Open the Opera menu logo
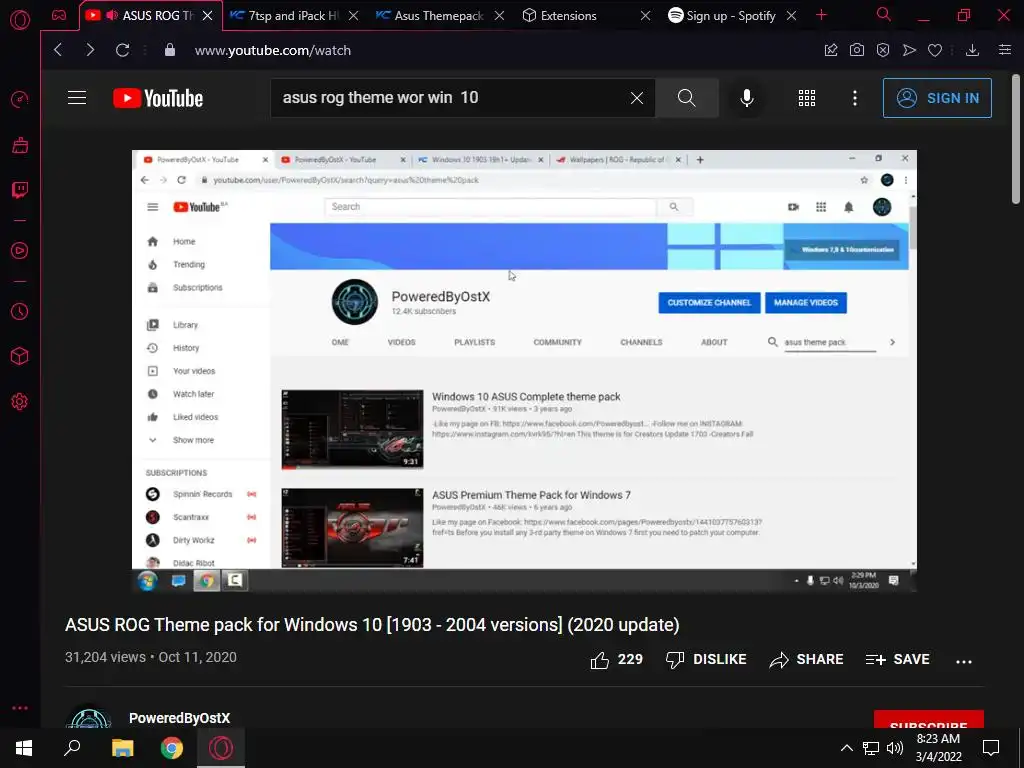Screen dimensions: 1024x768 (x=20, y=20)
